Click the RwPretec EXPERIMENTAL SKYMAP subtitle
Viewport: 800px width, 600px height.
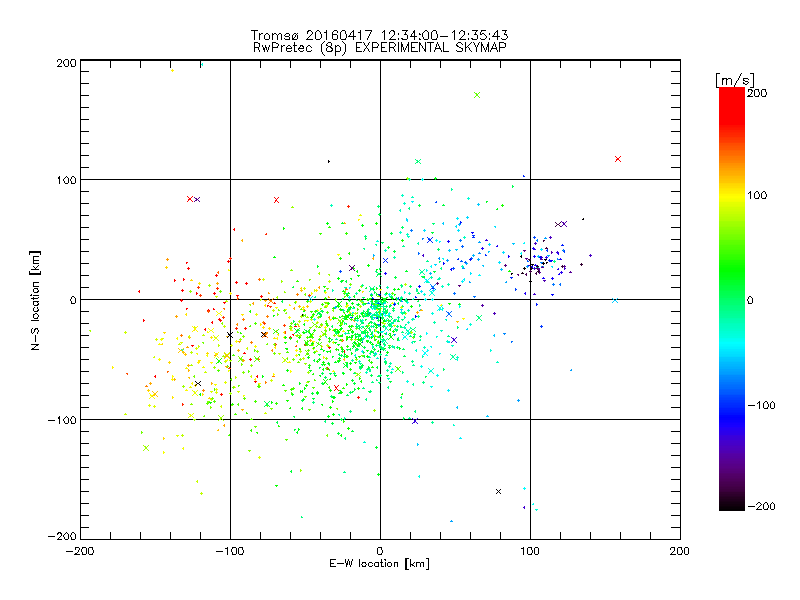click(x=380, y=48)
